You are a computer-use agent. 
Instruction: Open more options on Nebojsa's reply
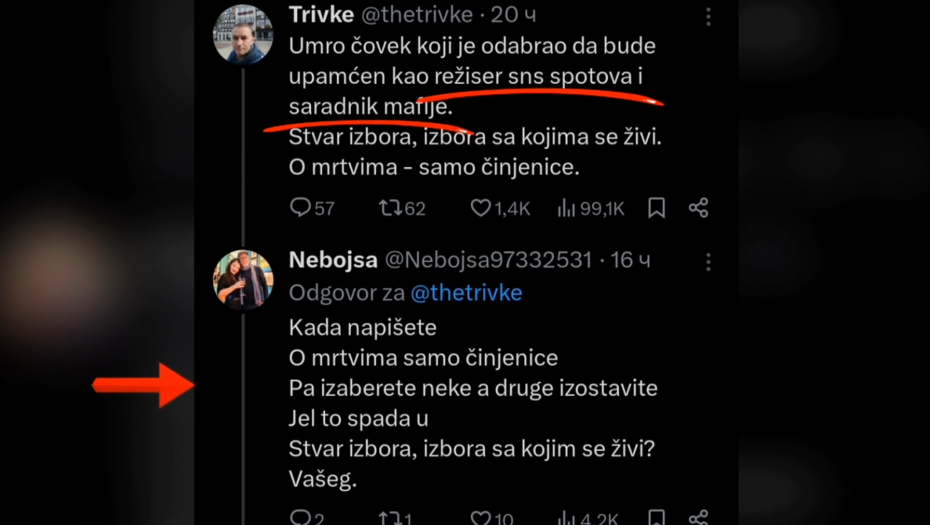point(708,261)
